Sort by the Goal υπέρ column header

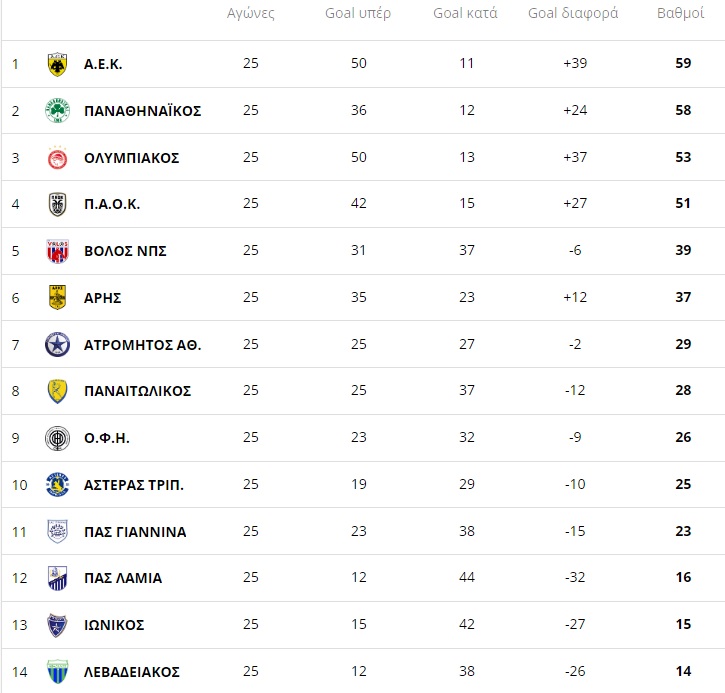358,13
